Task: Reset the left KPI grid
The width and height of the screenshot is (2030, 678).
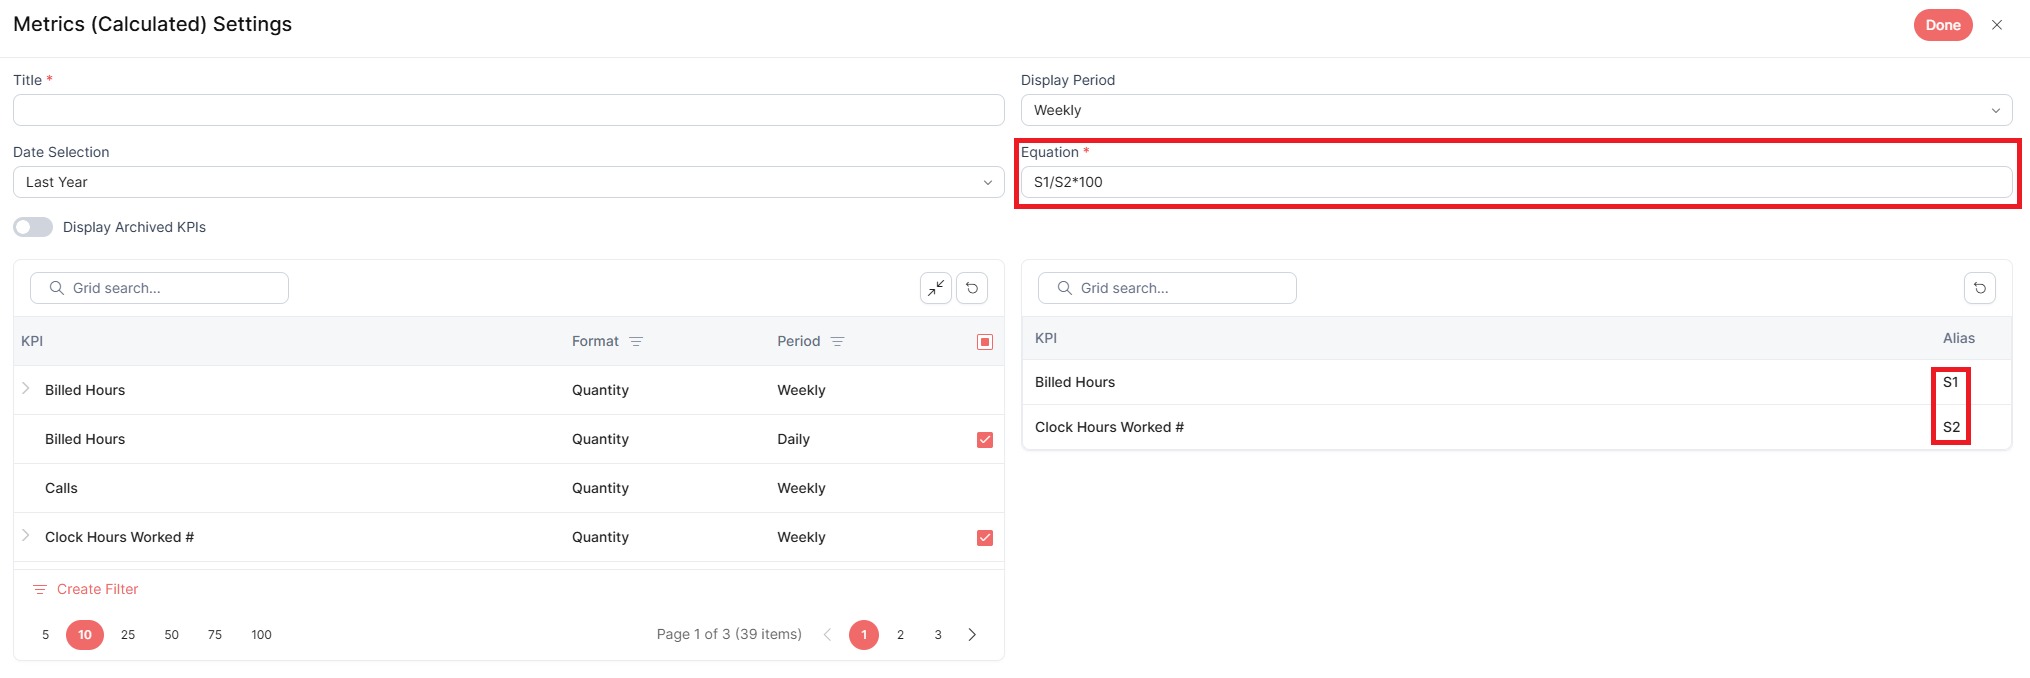Action: coord(972,288)
